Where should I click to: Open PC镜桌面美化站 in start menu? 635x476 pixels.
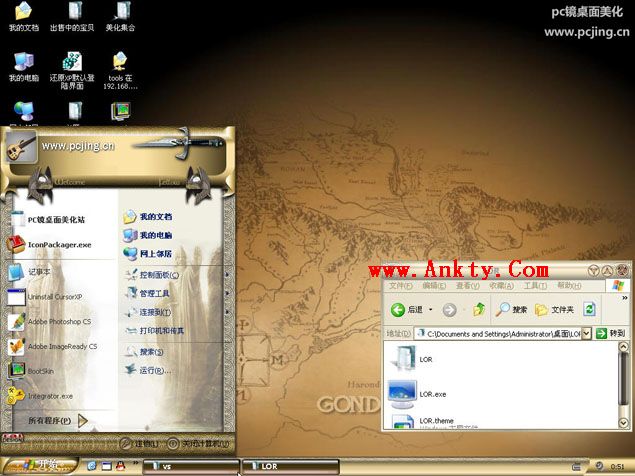pyautogui.click(x=49, y=220)
